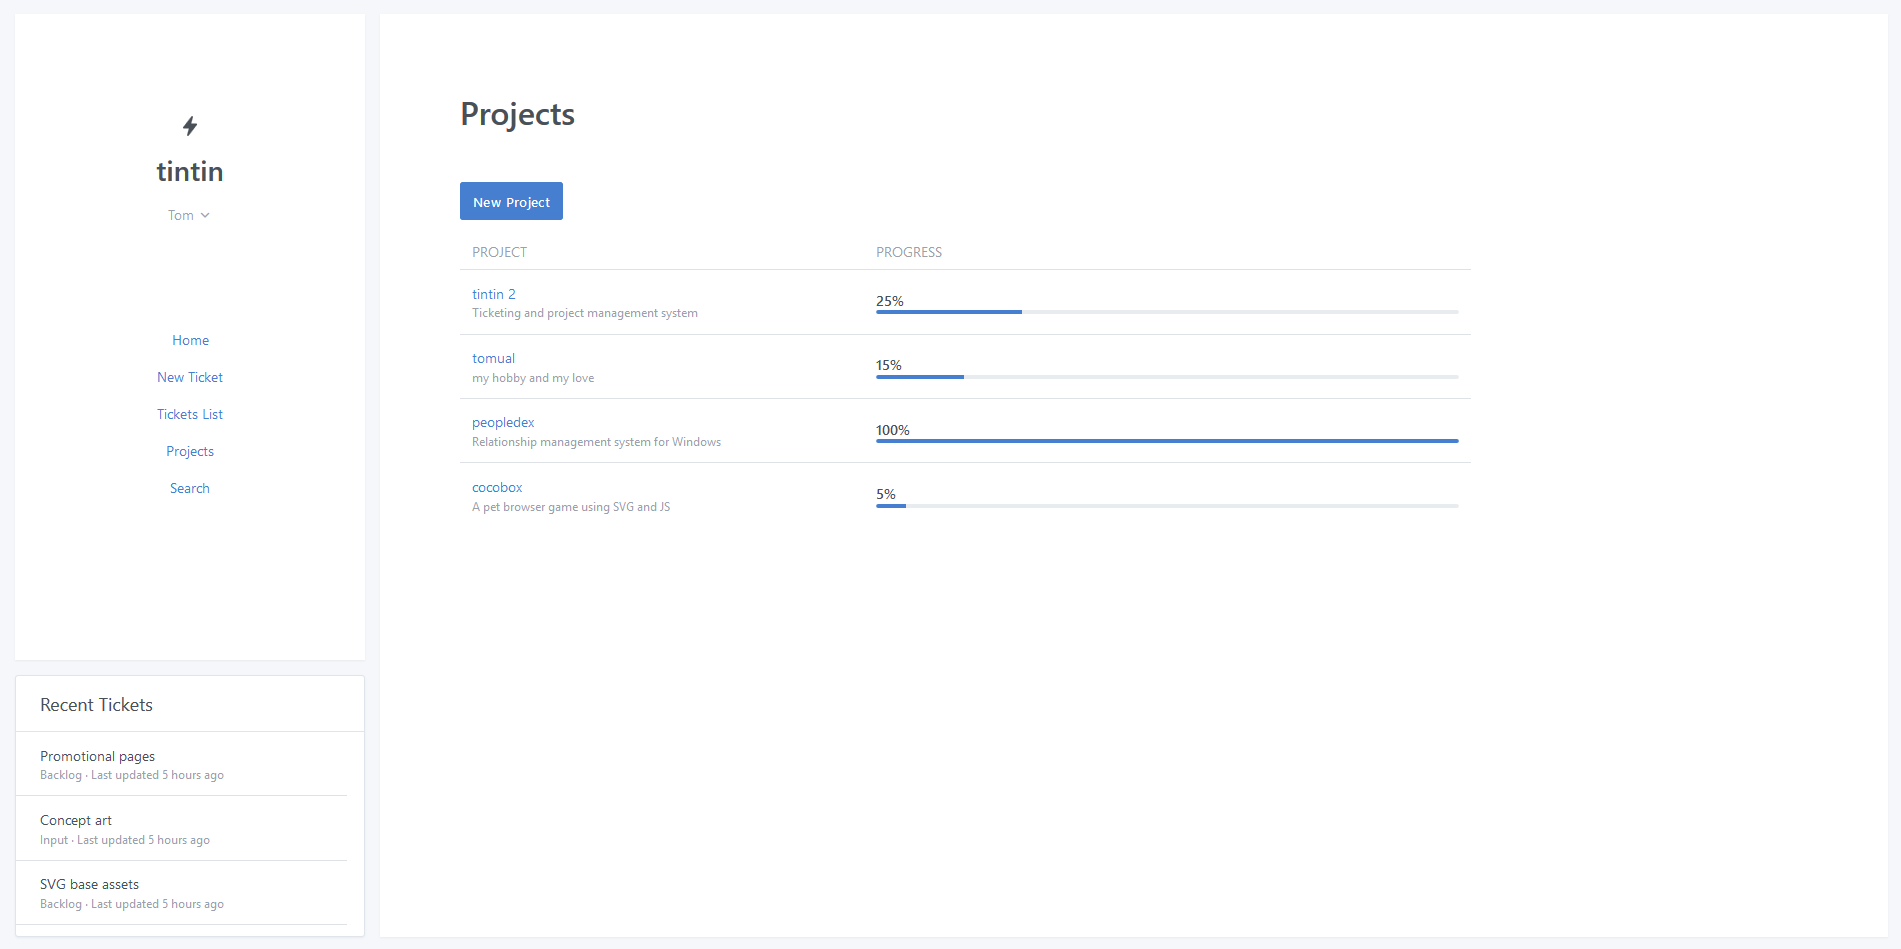The height and width of the screenshot is (949, 1901).
Task: Click the tintin 2 progress bar
Action: tap(1166, 312)
